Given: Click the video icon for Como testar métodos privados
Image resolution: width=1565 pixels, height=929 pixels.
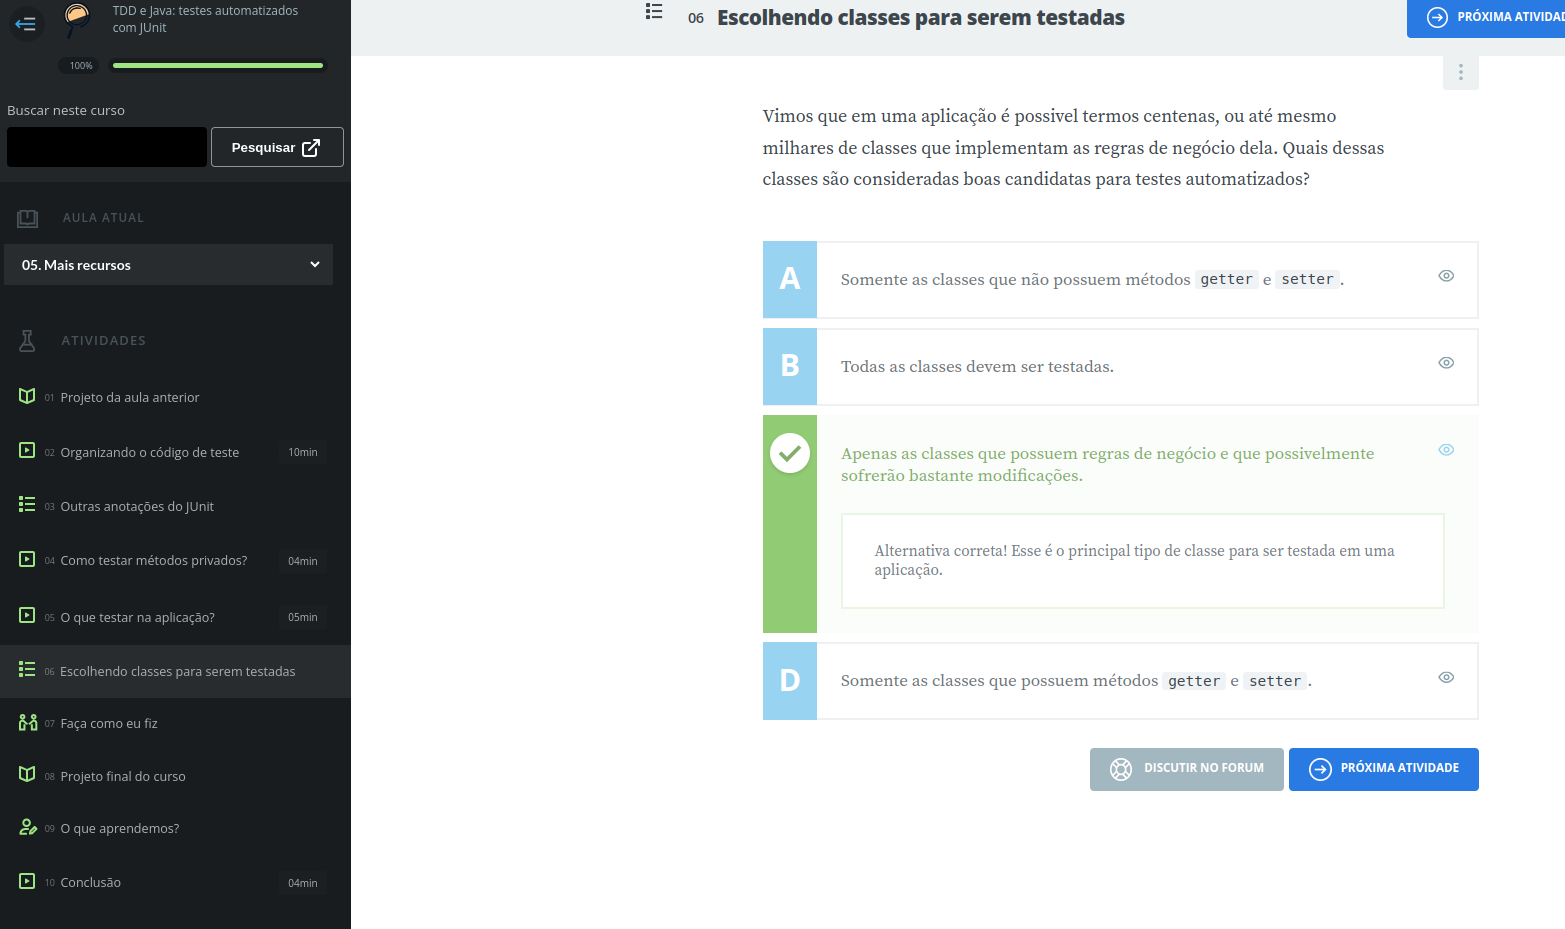Looking at the screenshot, I should (x=27, y=559).
